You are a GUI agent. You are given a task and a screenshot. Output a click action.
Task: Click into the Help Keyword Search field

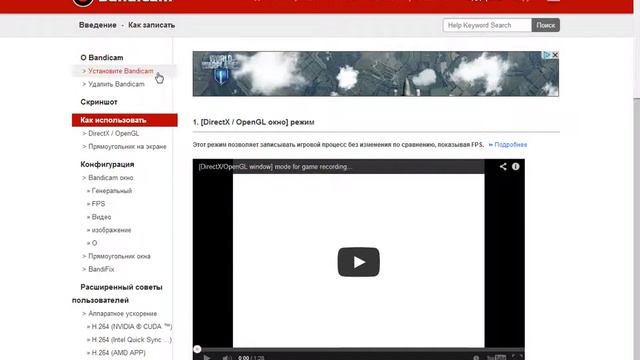(487, 25)
